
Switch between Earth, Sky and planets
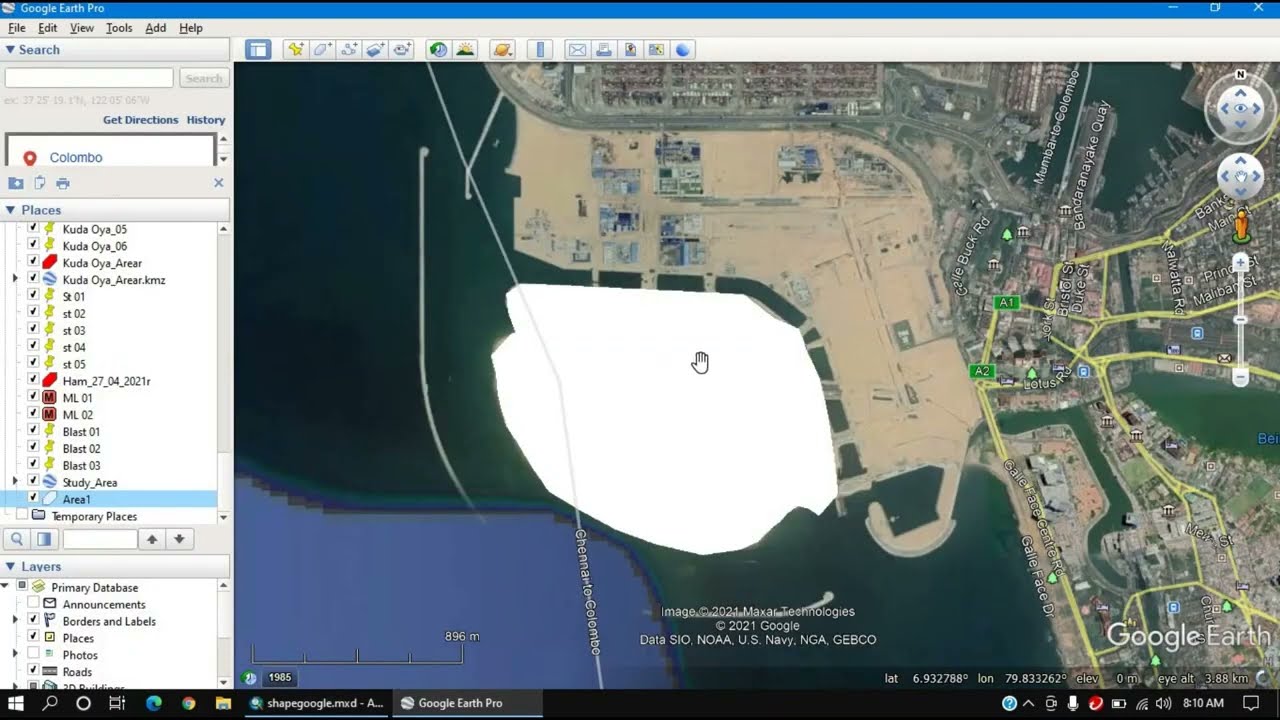coord(502,50)
